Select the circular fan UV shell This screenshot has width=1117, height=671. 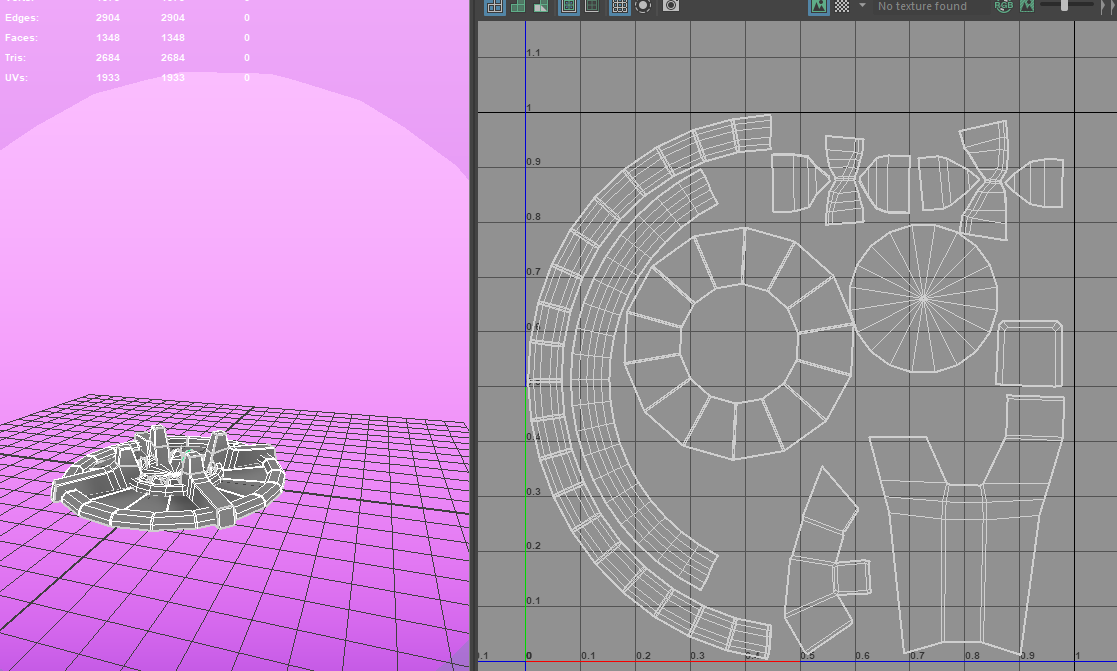pos(923,298)
